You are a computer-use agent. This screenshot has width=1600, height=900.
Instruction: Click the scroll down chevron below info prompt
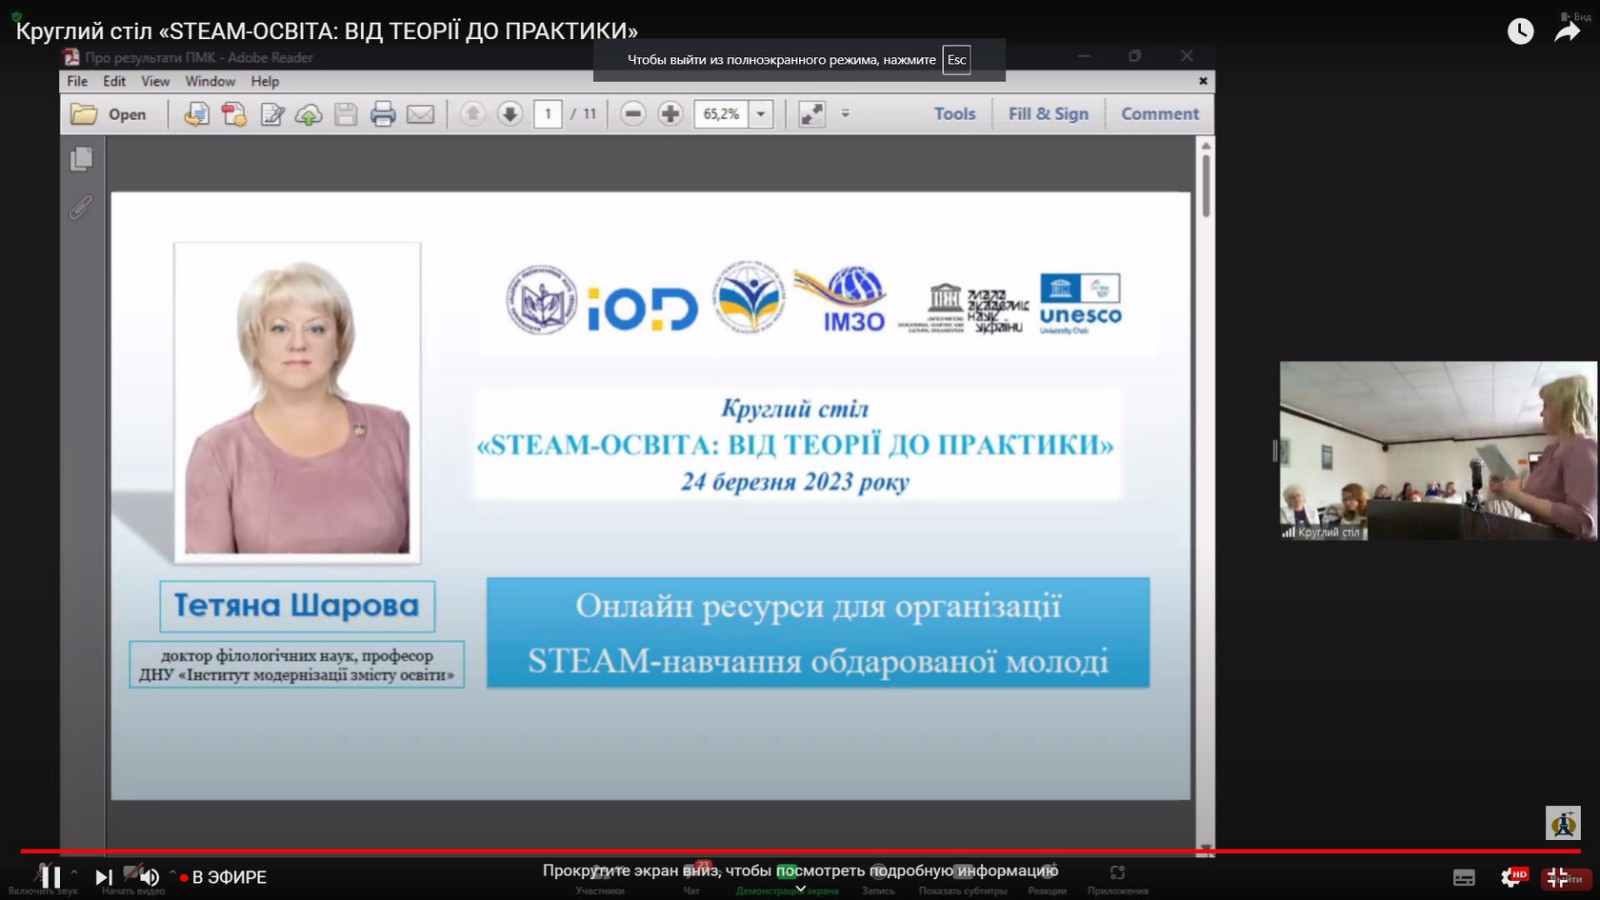click(x=800, y=888)
